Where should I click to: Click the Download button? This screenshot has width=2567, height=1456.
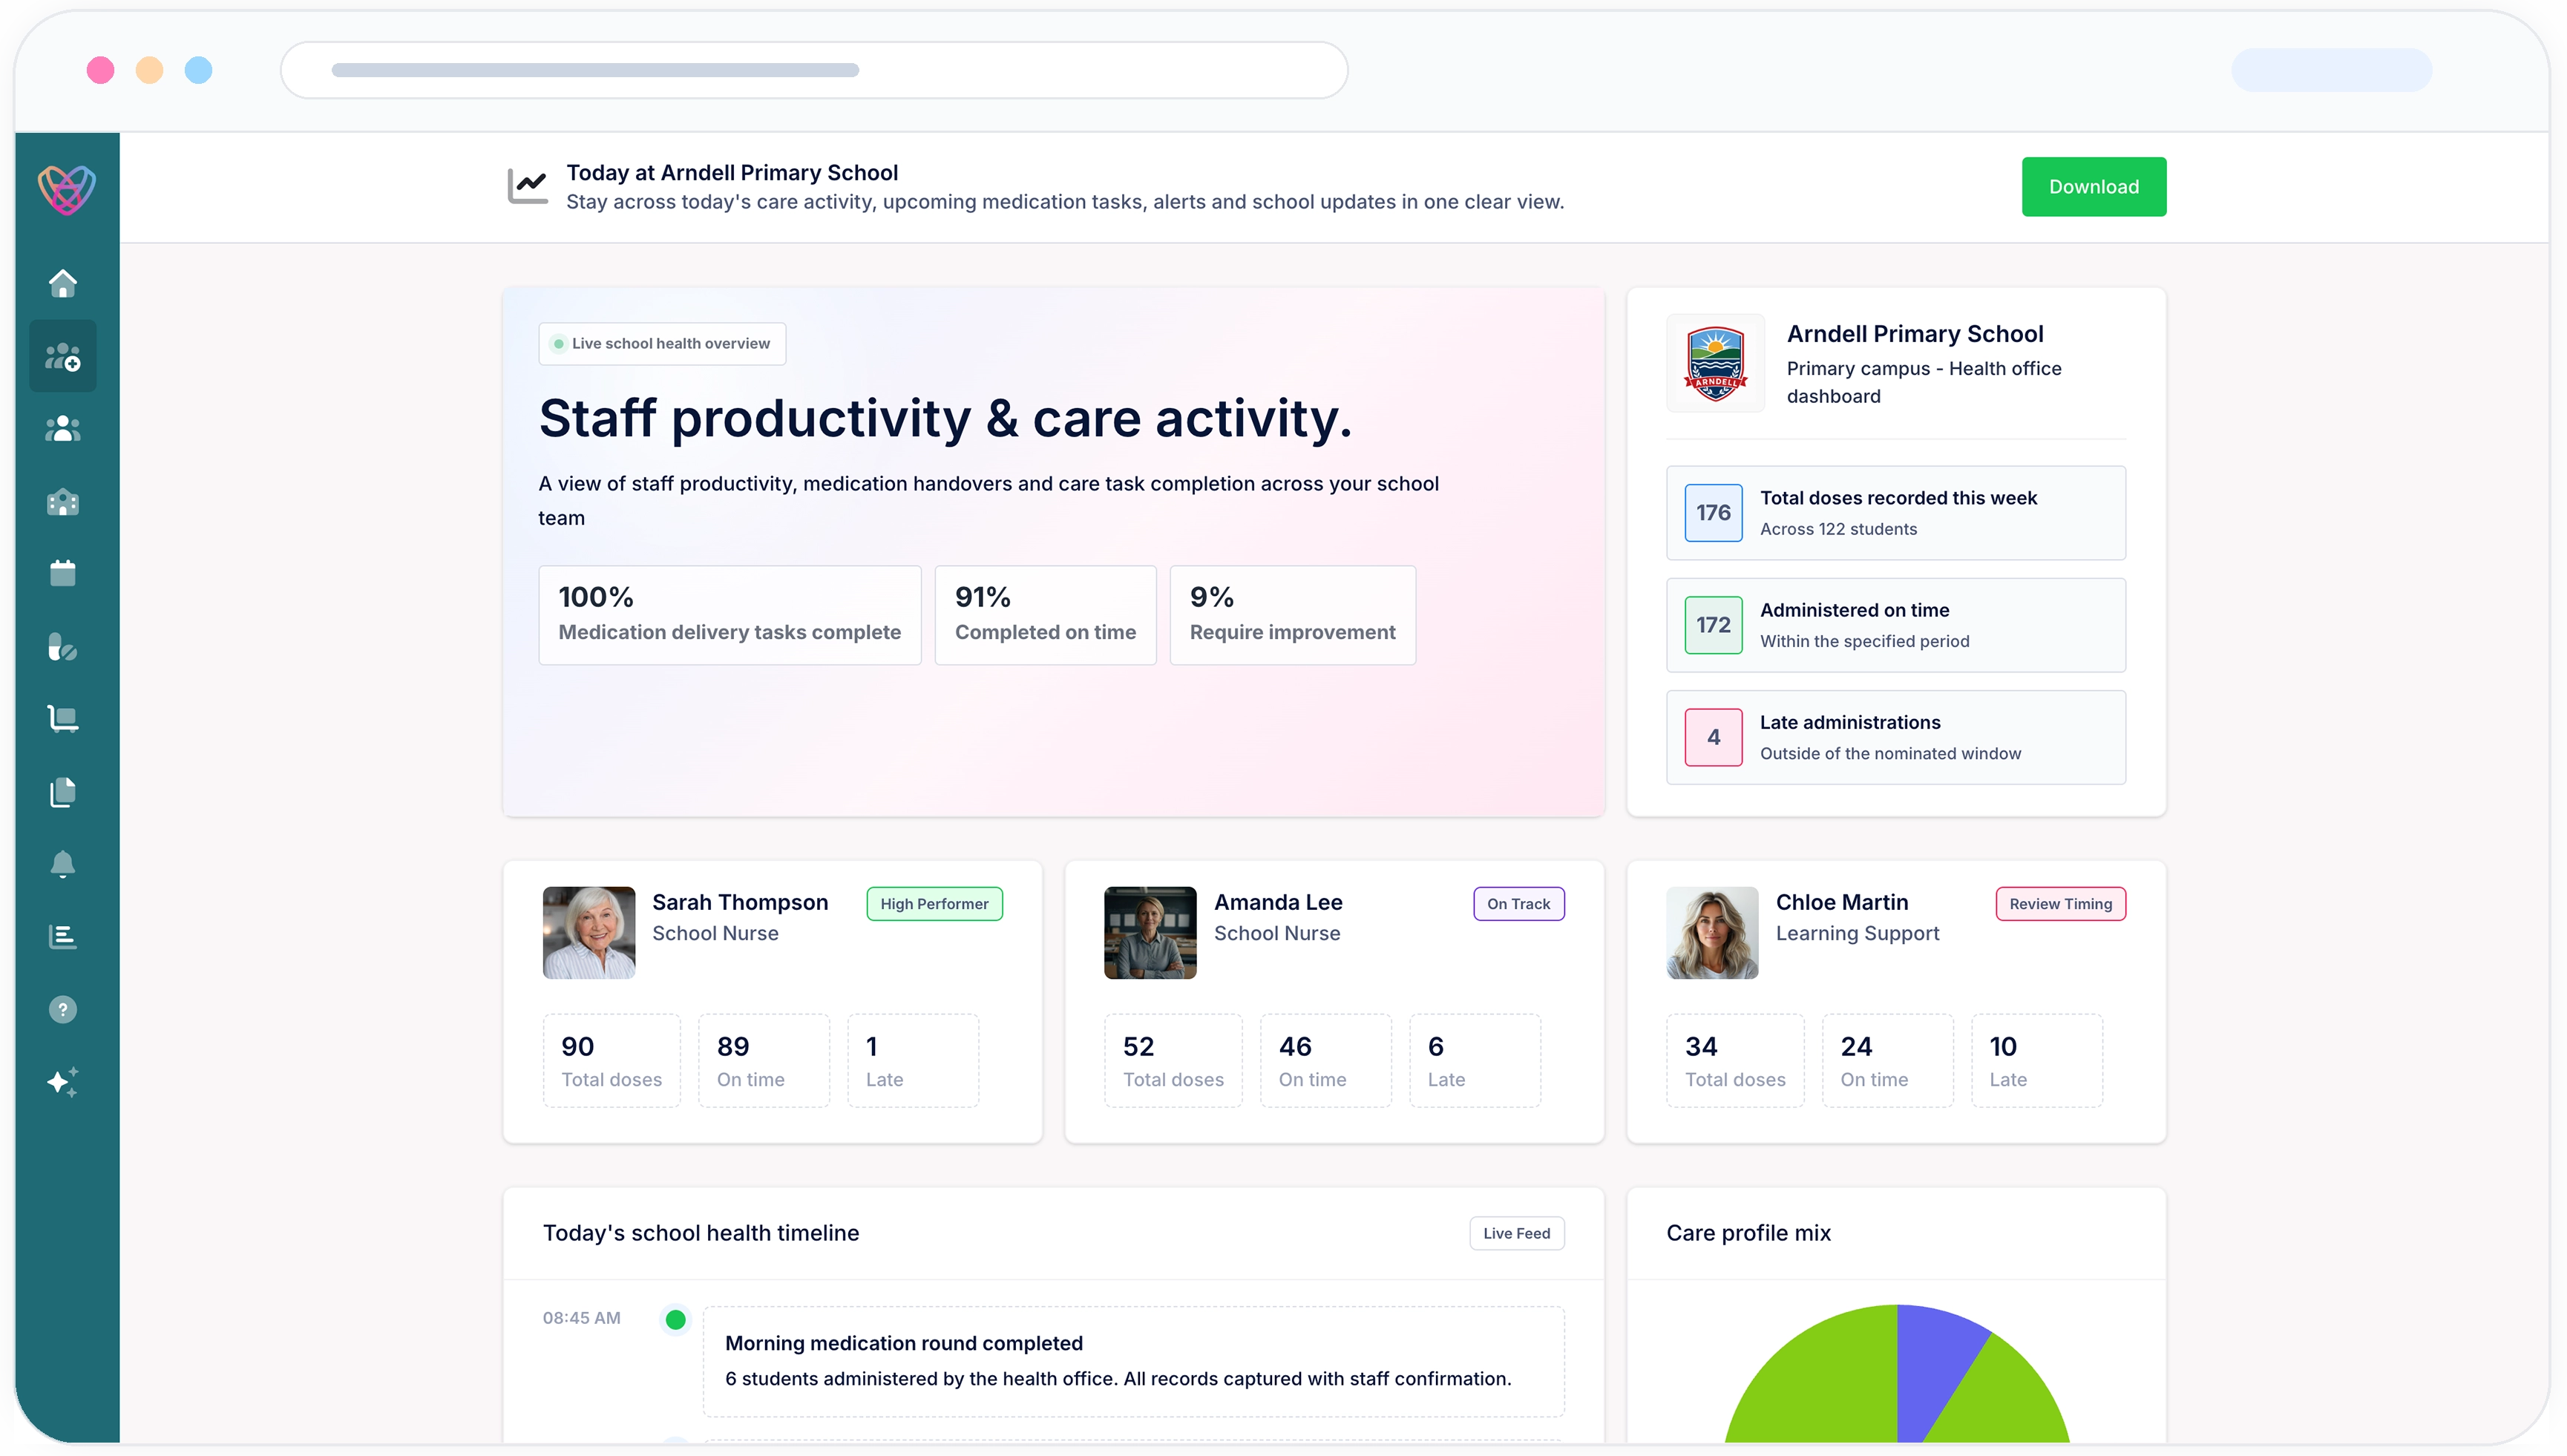[2094, 187]
